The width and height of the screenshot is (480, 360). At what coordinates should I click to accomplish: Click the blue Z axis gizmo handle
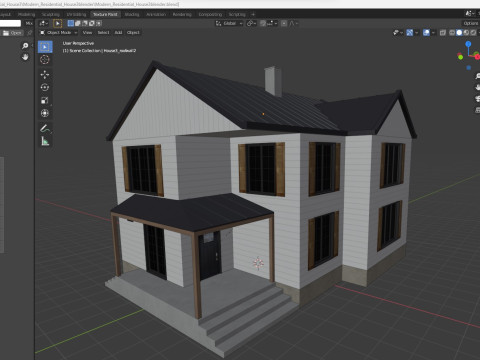pos(468,44)
